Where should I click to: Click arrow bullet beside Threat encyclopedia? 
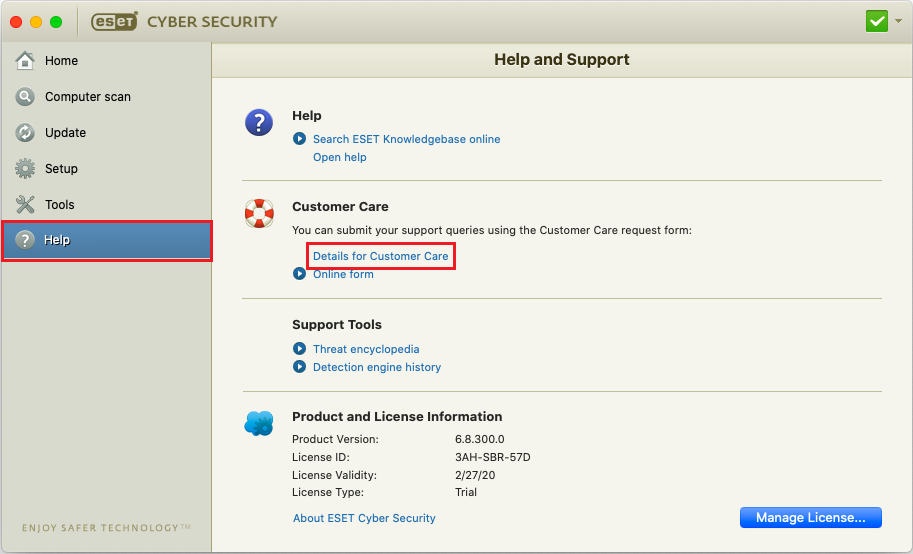299,348
